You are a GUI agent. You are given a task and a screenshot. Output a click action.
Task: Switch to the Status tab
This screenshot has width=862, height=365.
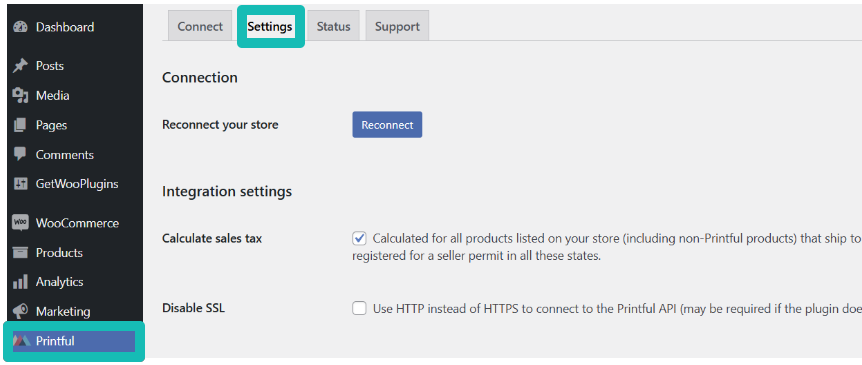pyautogui.click(x=333, y=26)
